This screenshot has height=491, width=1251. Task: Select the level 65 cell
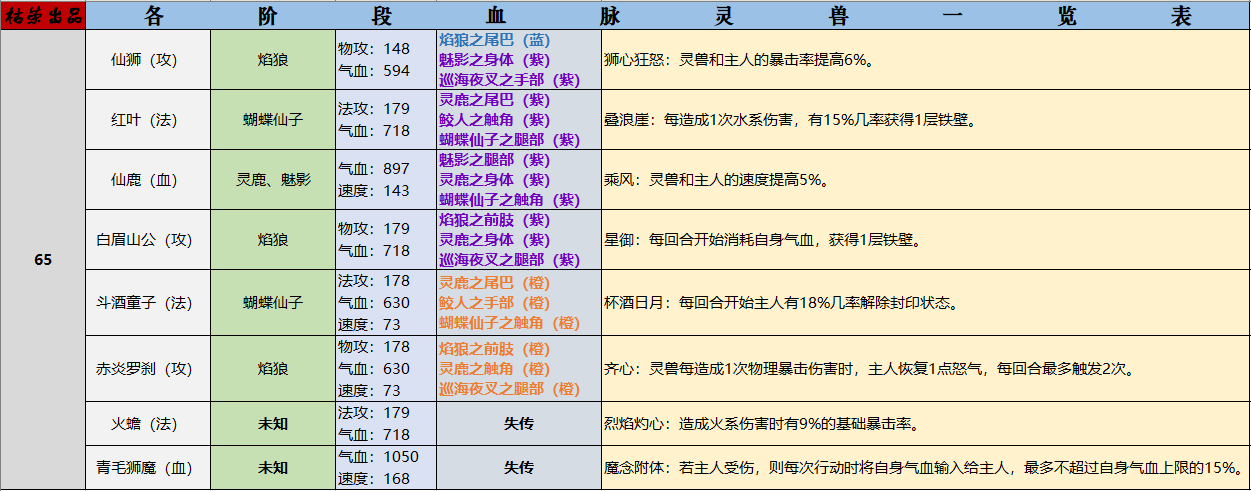tap(43, 260)
